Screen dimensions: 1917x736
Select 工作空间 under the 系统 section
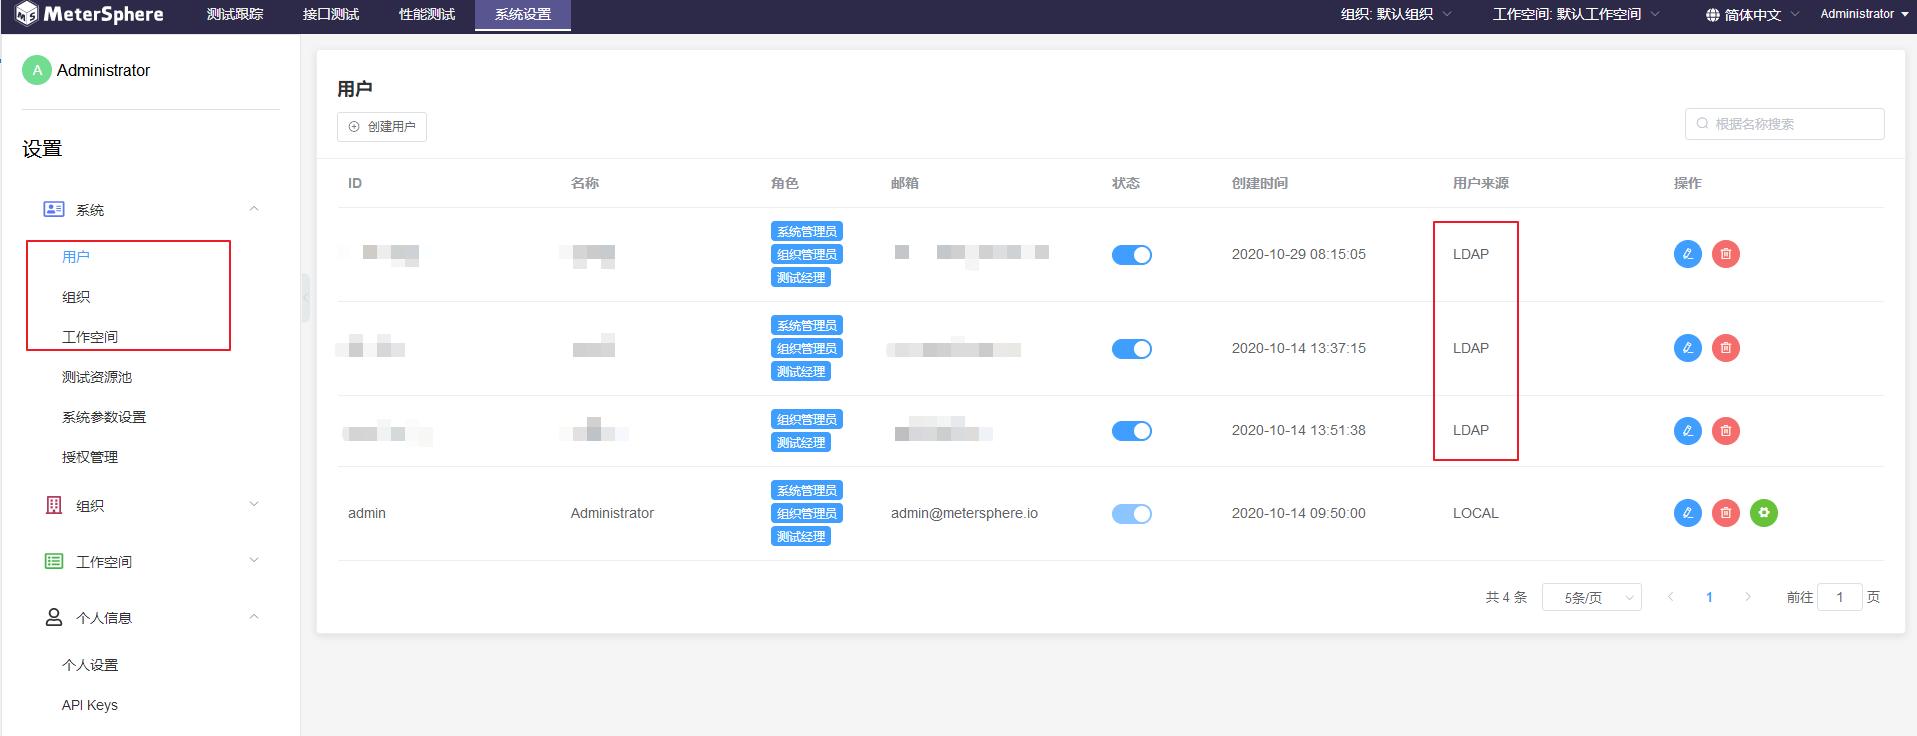(90, 337)
